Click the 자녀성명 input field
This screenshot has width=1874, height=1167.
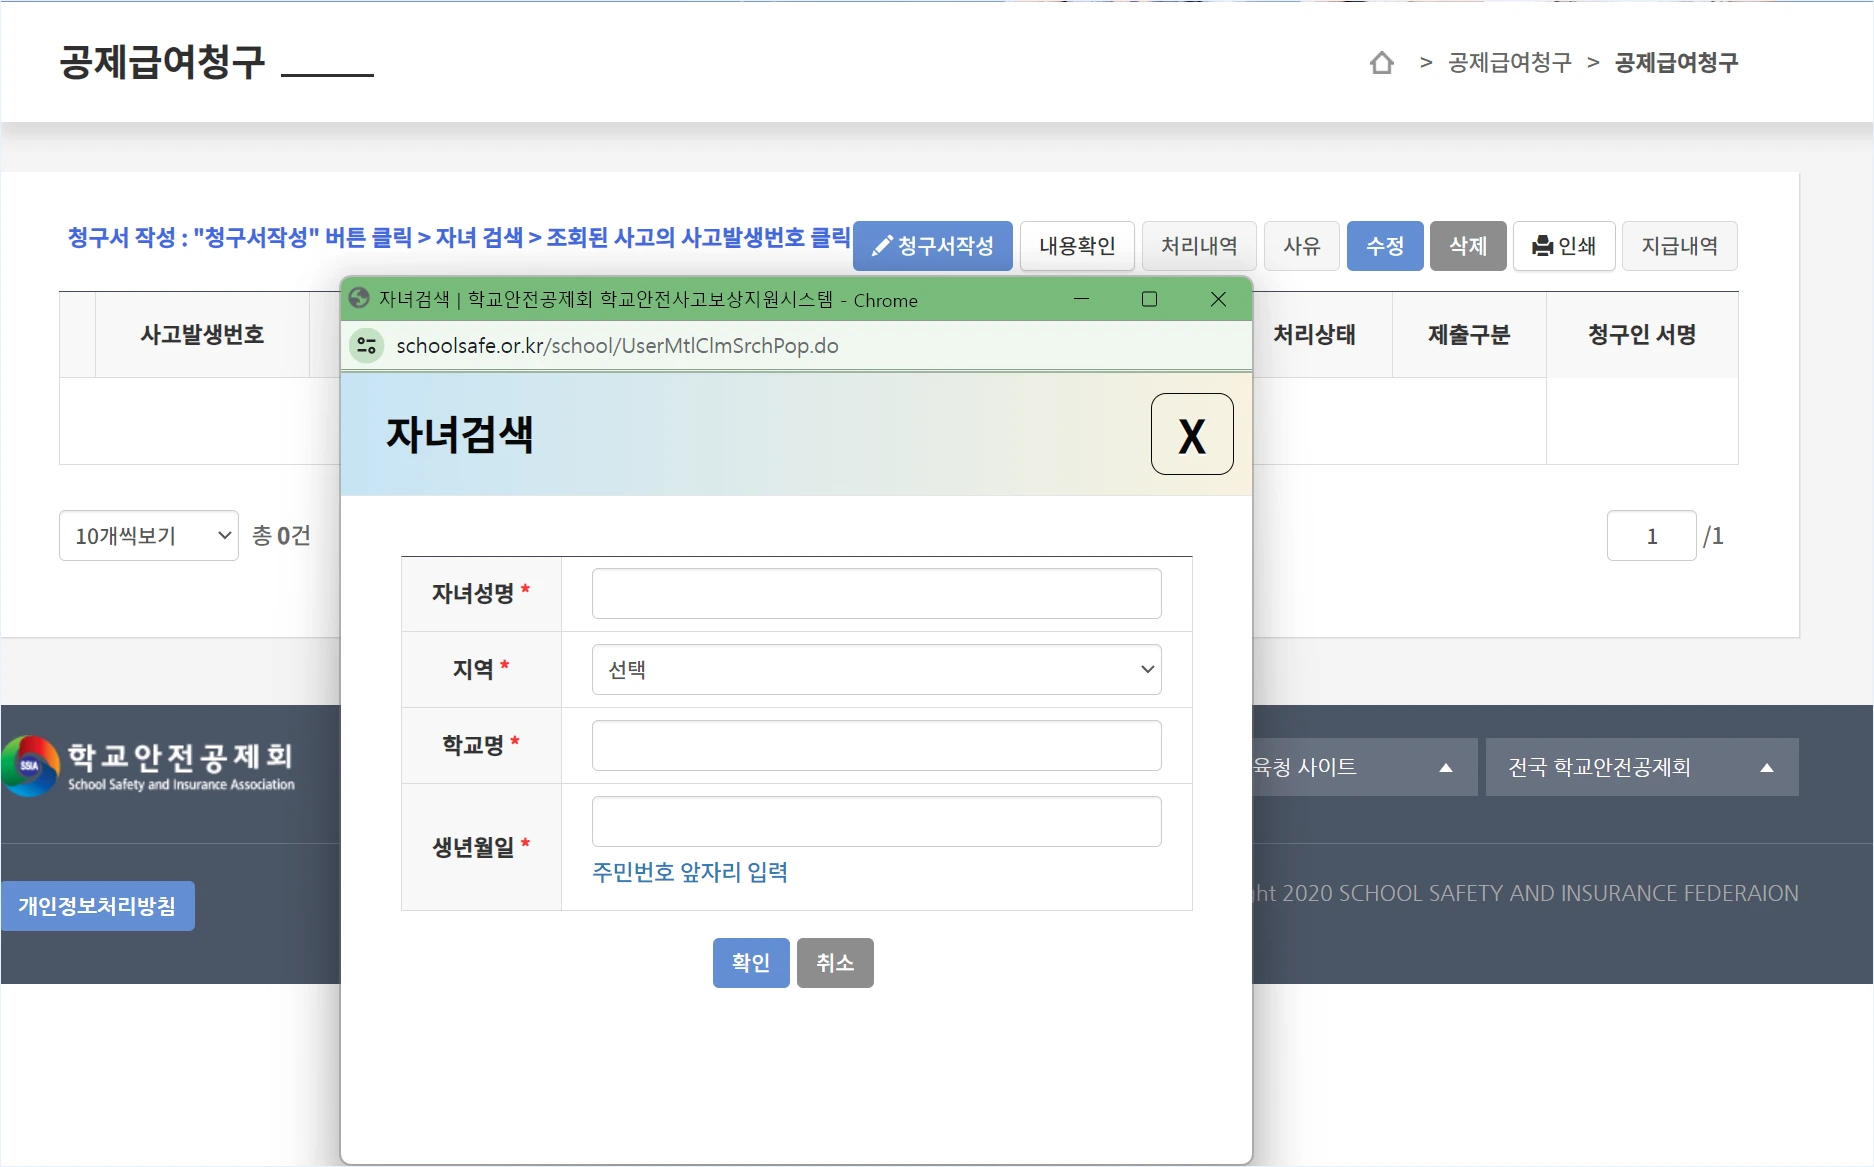coord(877,594)
